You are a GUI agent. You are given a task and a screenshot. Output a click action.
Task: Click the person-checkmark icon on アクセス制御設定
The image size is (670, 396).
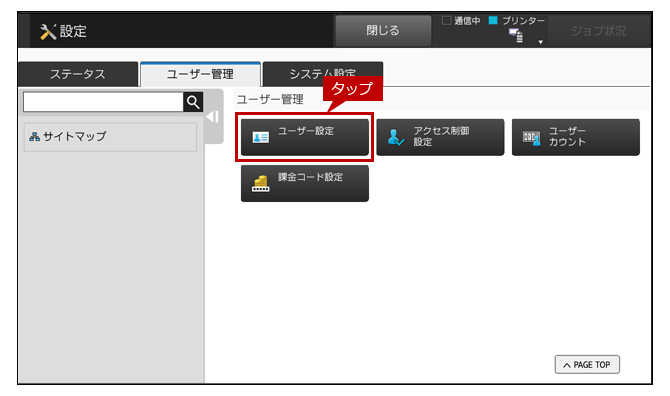tap(396, 137)
